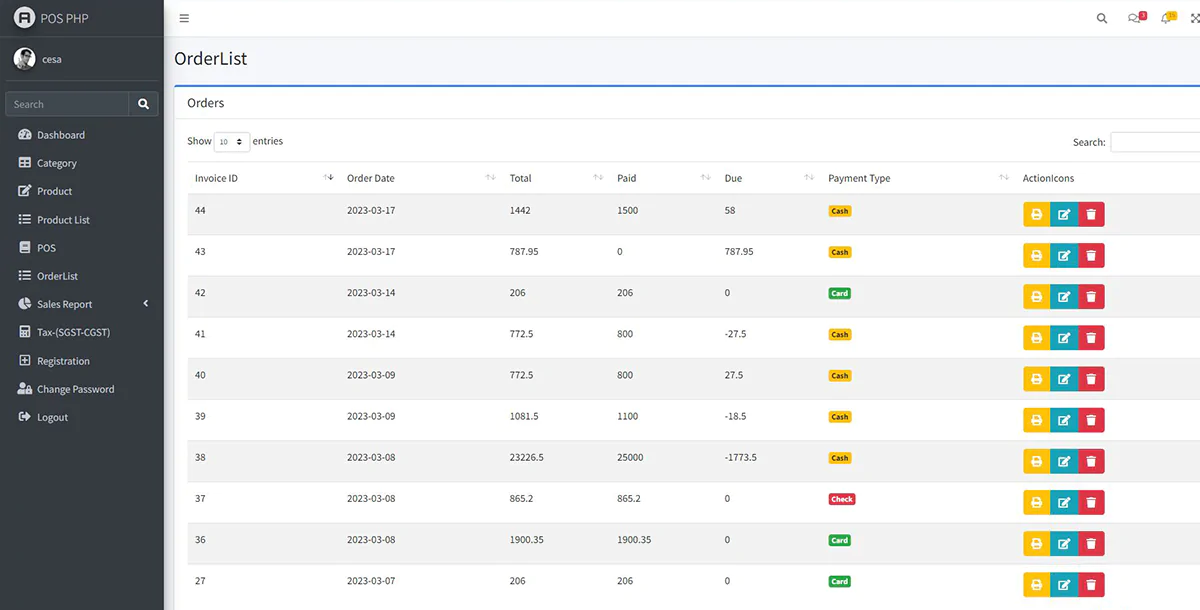Open the Tax-(SGST-CGST) page

(x=73, y=332)
